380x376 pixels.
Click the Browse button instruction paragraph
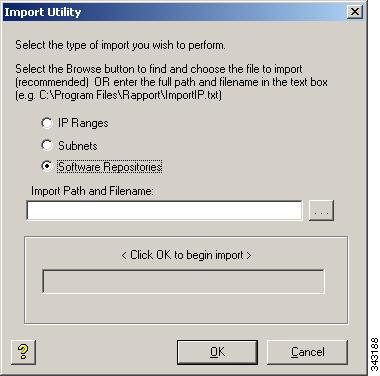coord(171,82)
